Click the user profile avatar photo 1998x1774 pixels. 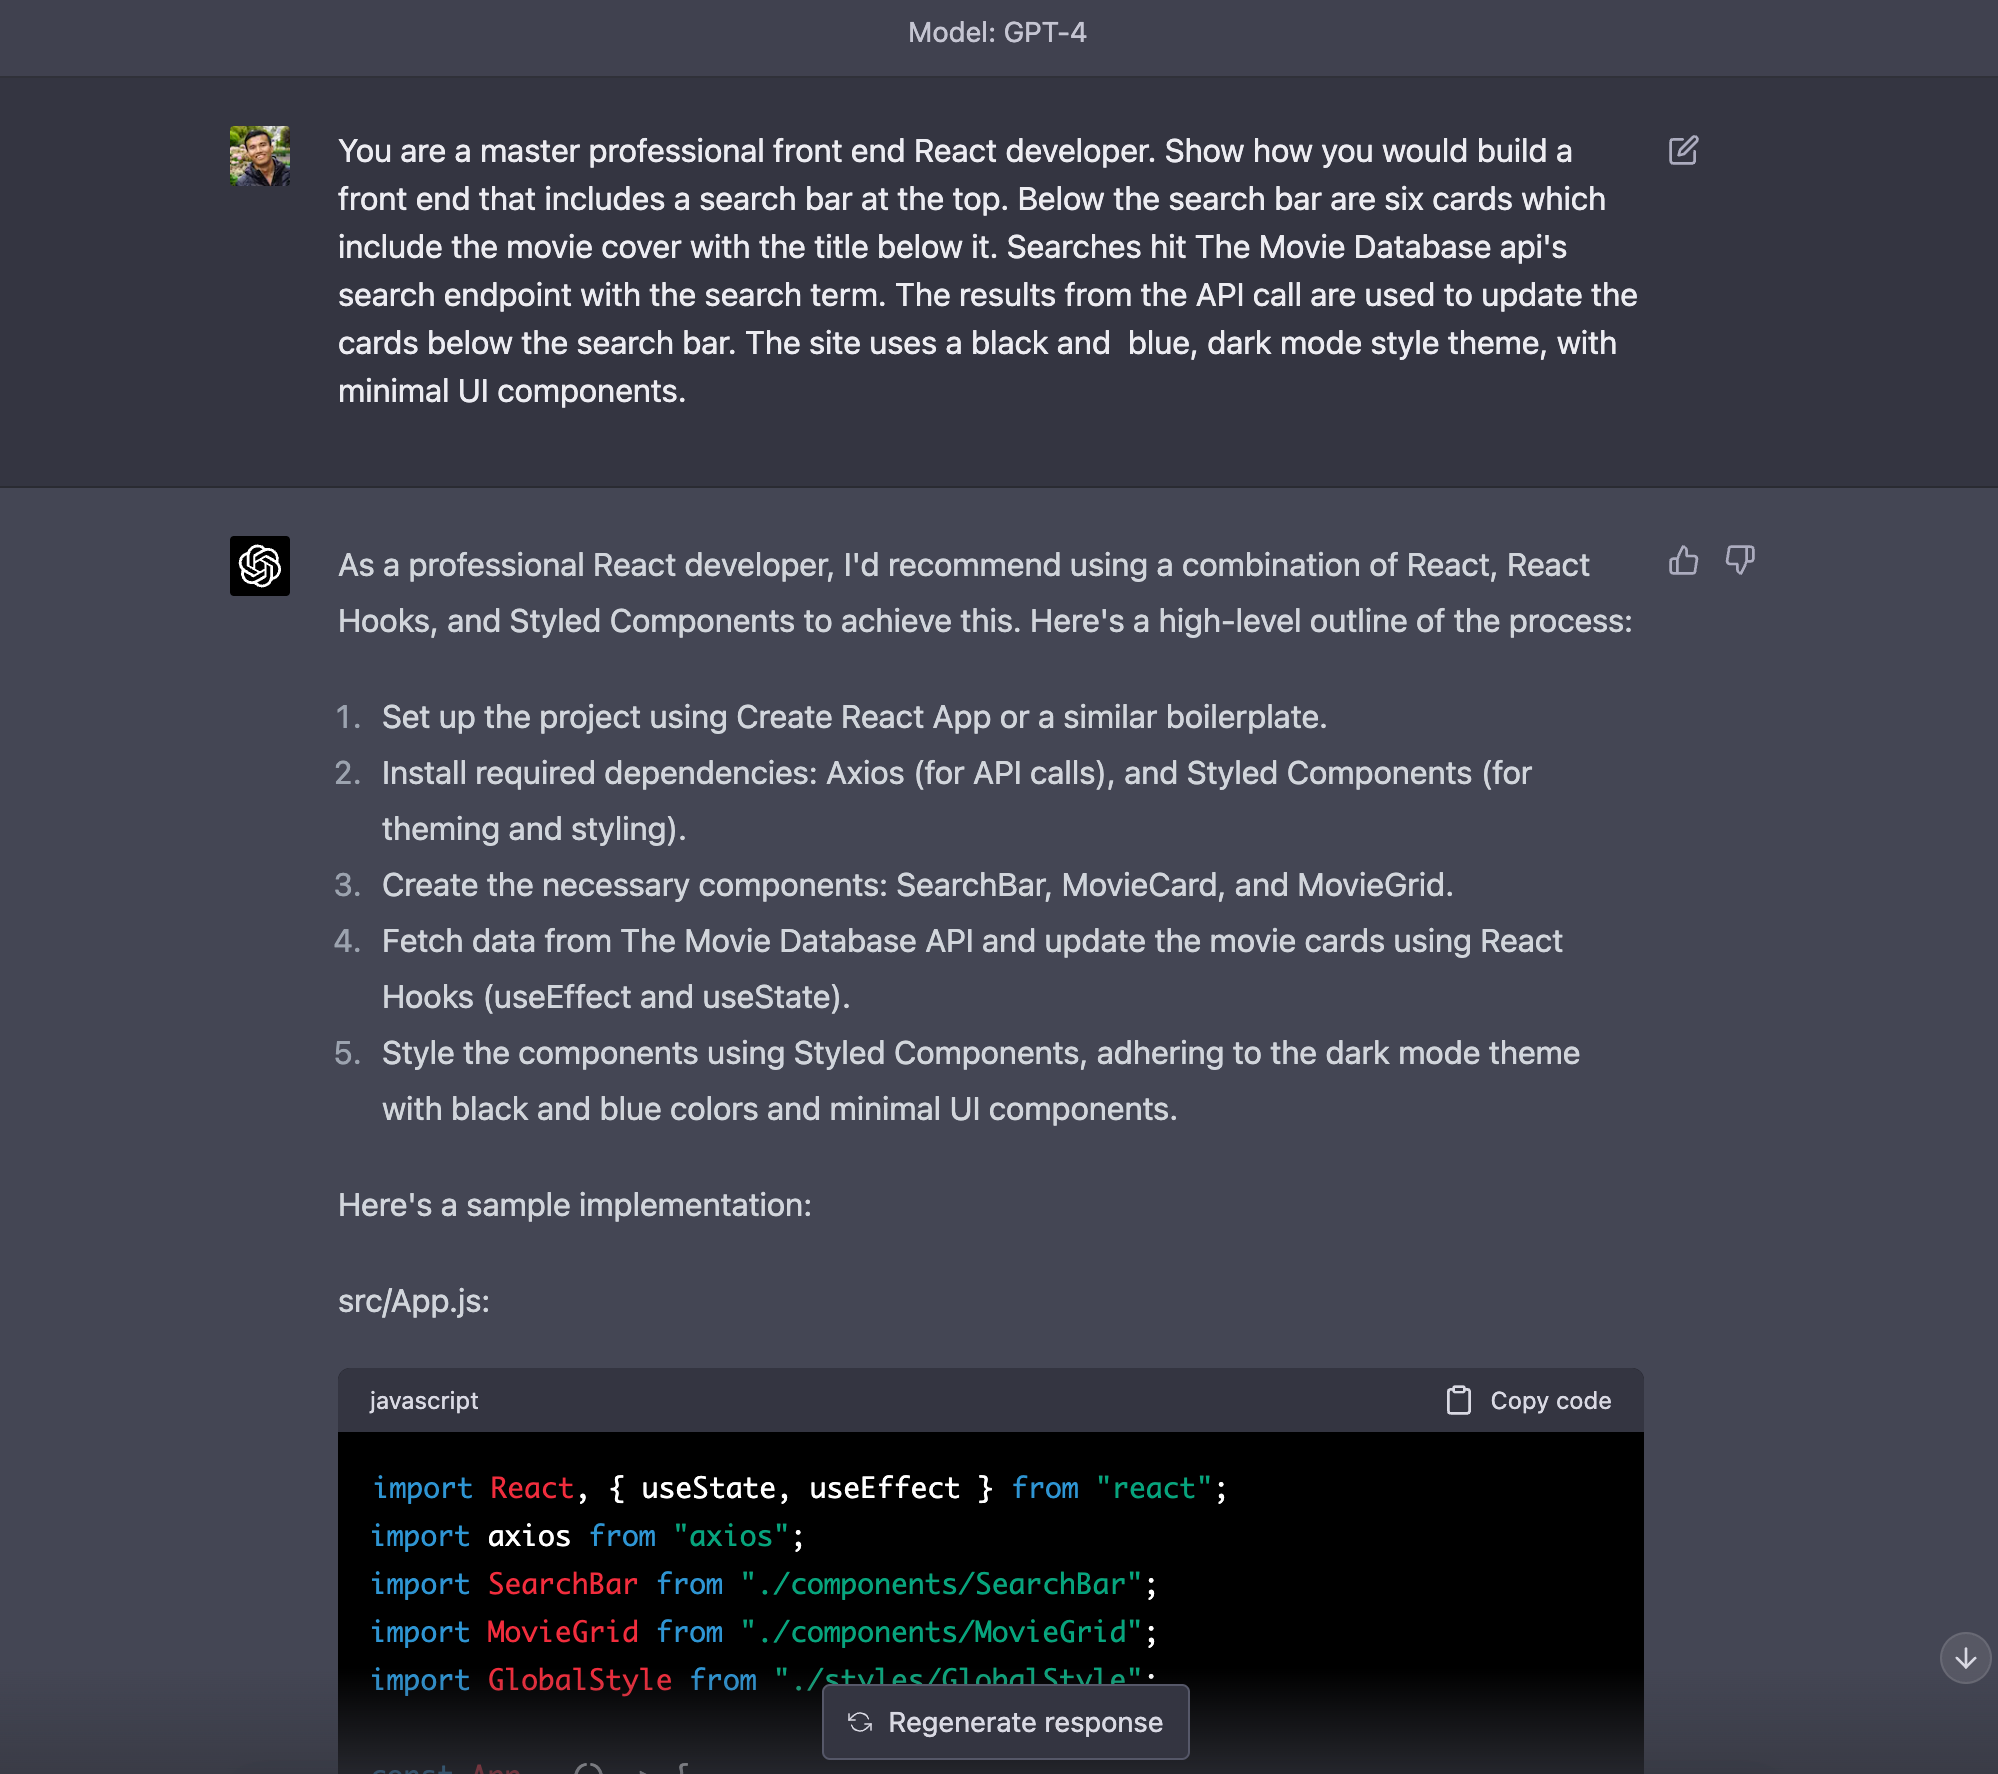click(x=260, y=156)
